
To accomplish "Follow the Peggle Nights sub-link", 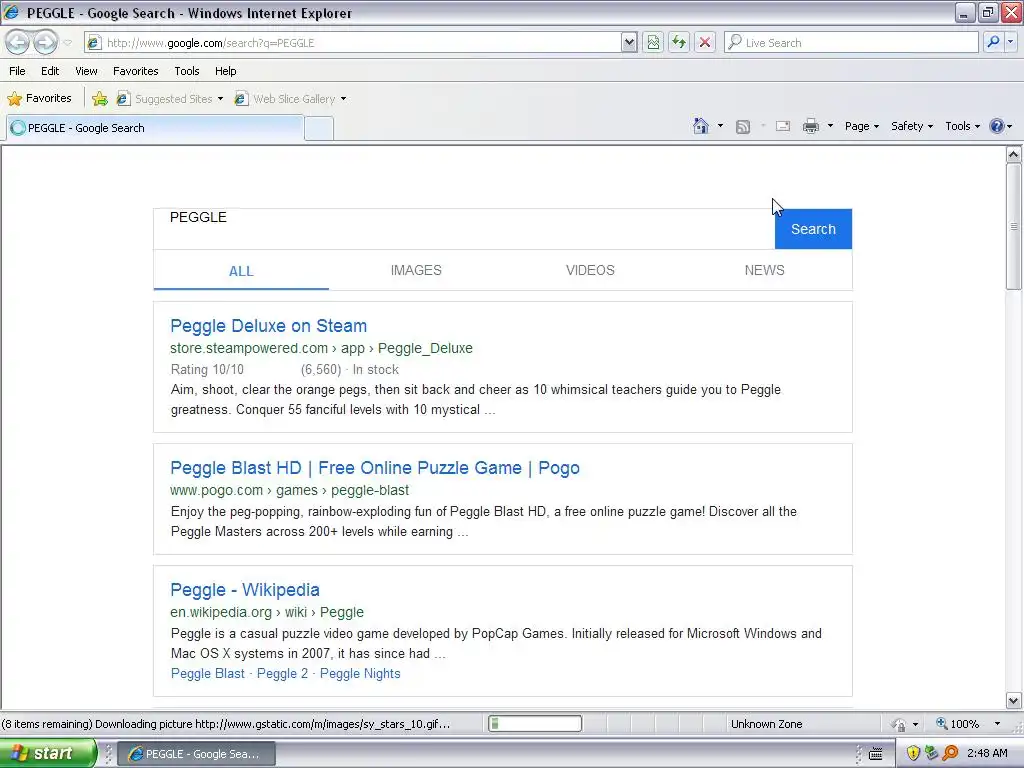I will (x=360, y=673).
